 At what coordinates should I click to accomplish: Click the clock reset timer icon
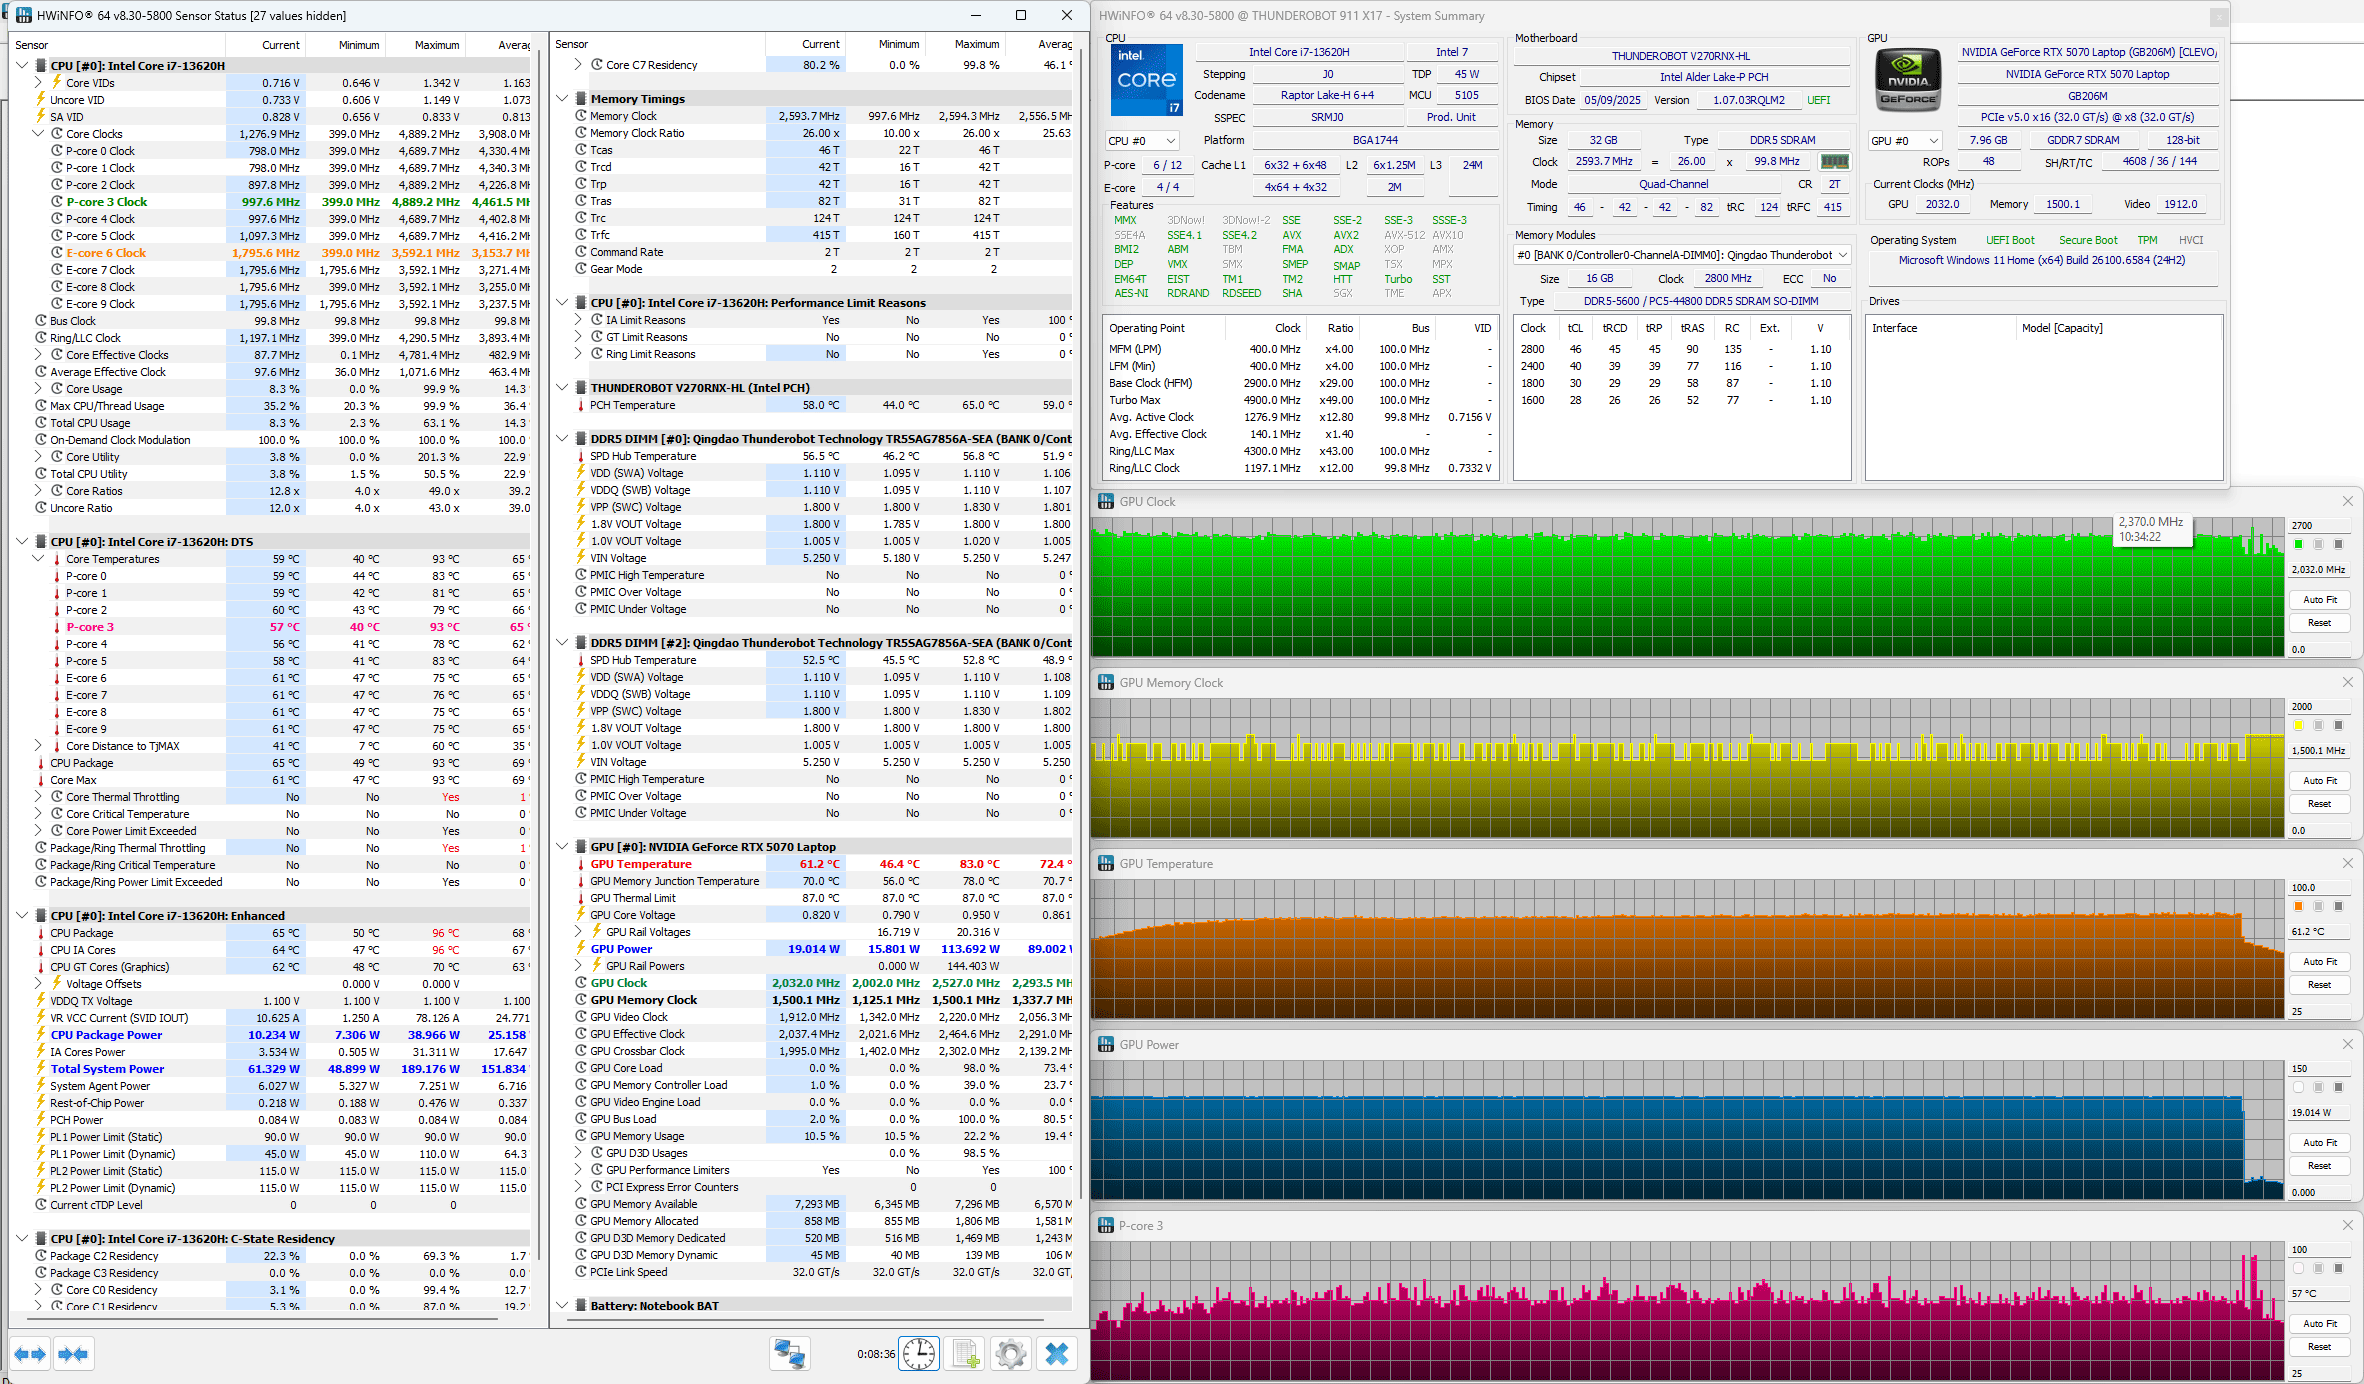[918, 1354]
